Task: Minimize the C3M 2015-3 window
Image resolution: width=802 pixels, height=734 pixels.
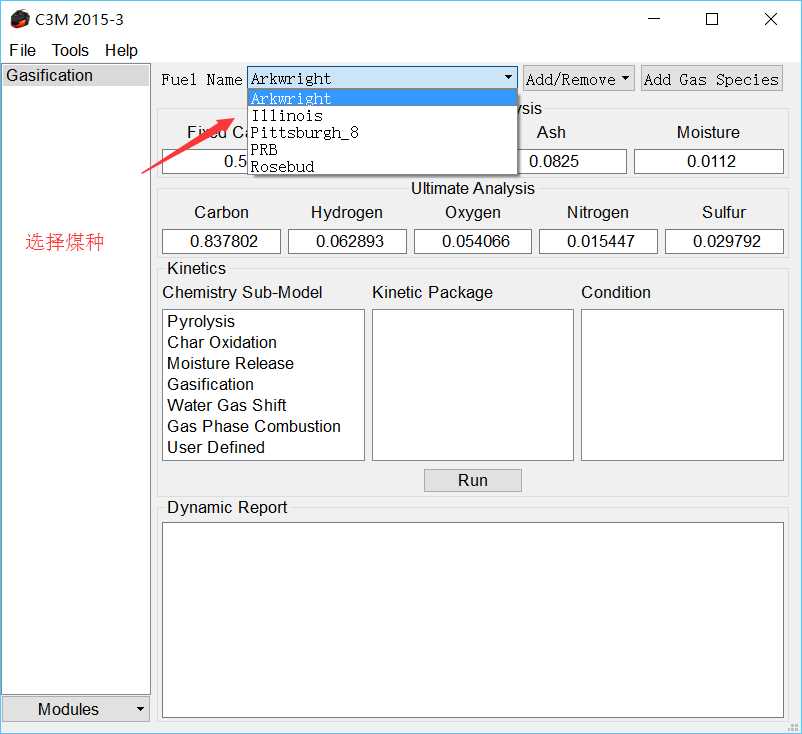Action: (654, 19)
